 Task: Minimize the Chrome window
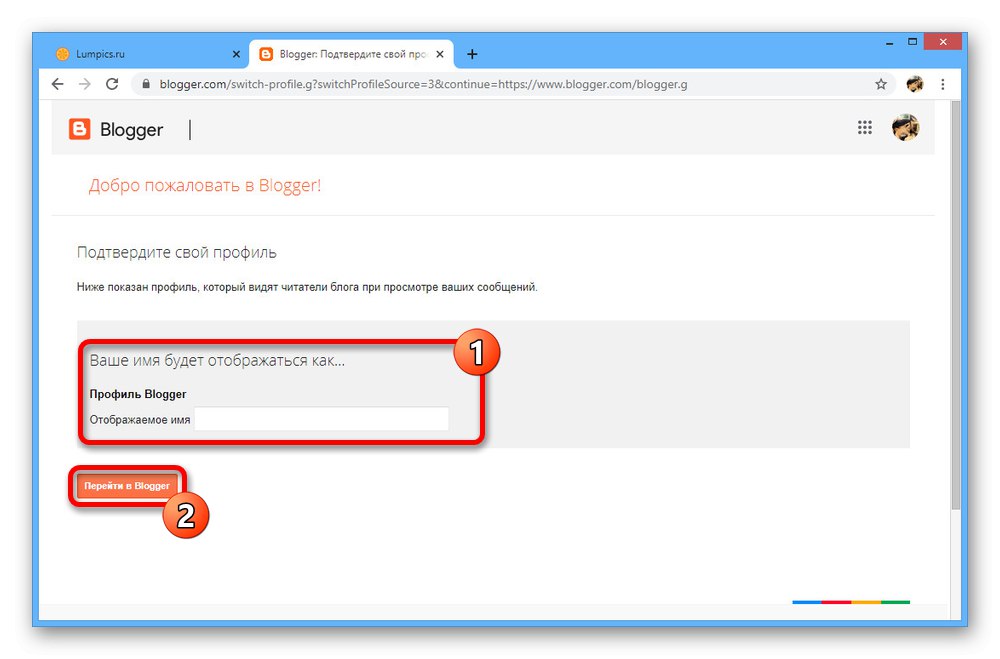pyautogui.click(x=889, y=43)
